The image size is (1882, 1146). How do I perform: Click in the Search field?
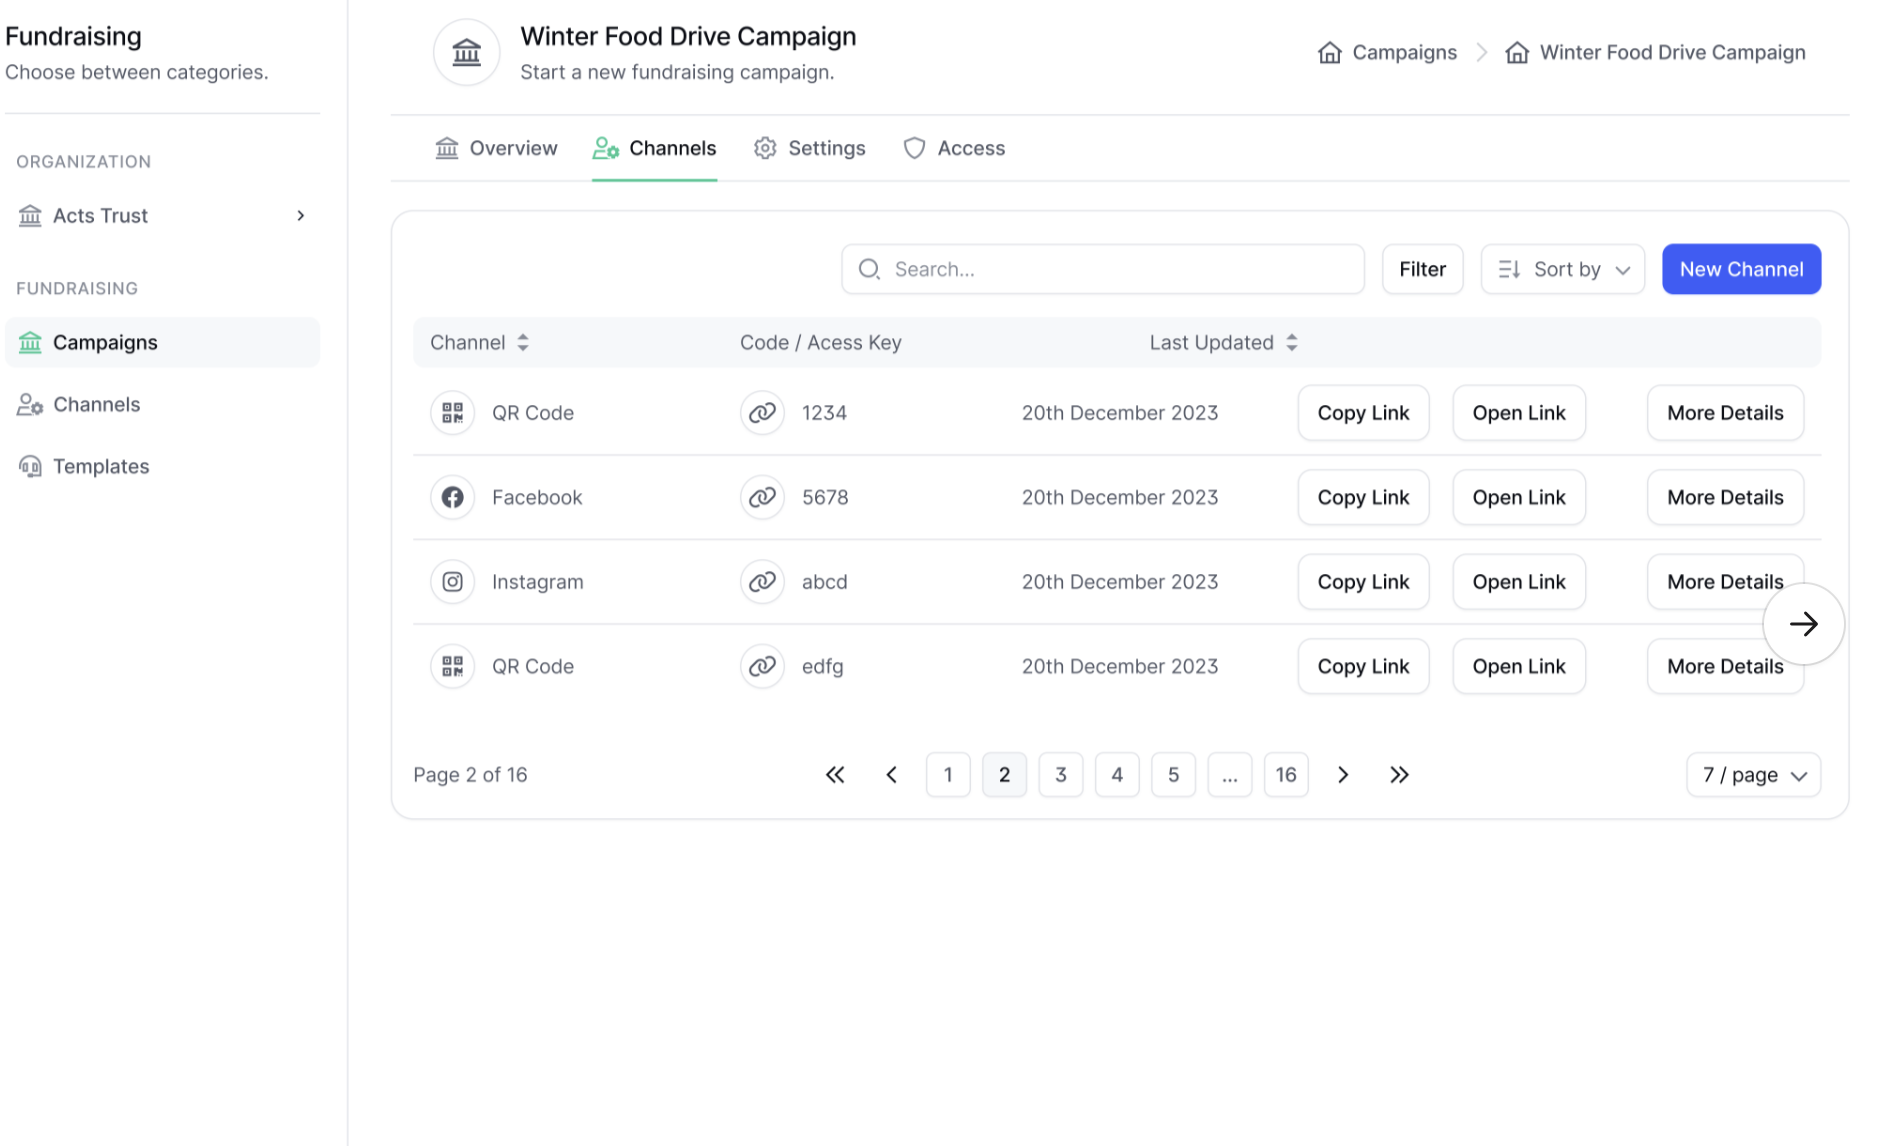[1100, 269]
